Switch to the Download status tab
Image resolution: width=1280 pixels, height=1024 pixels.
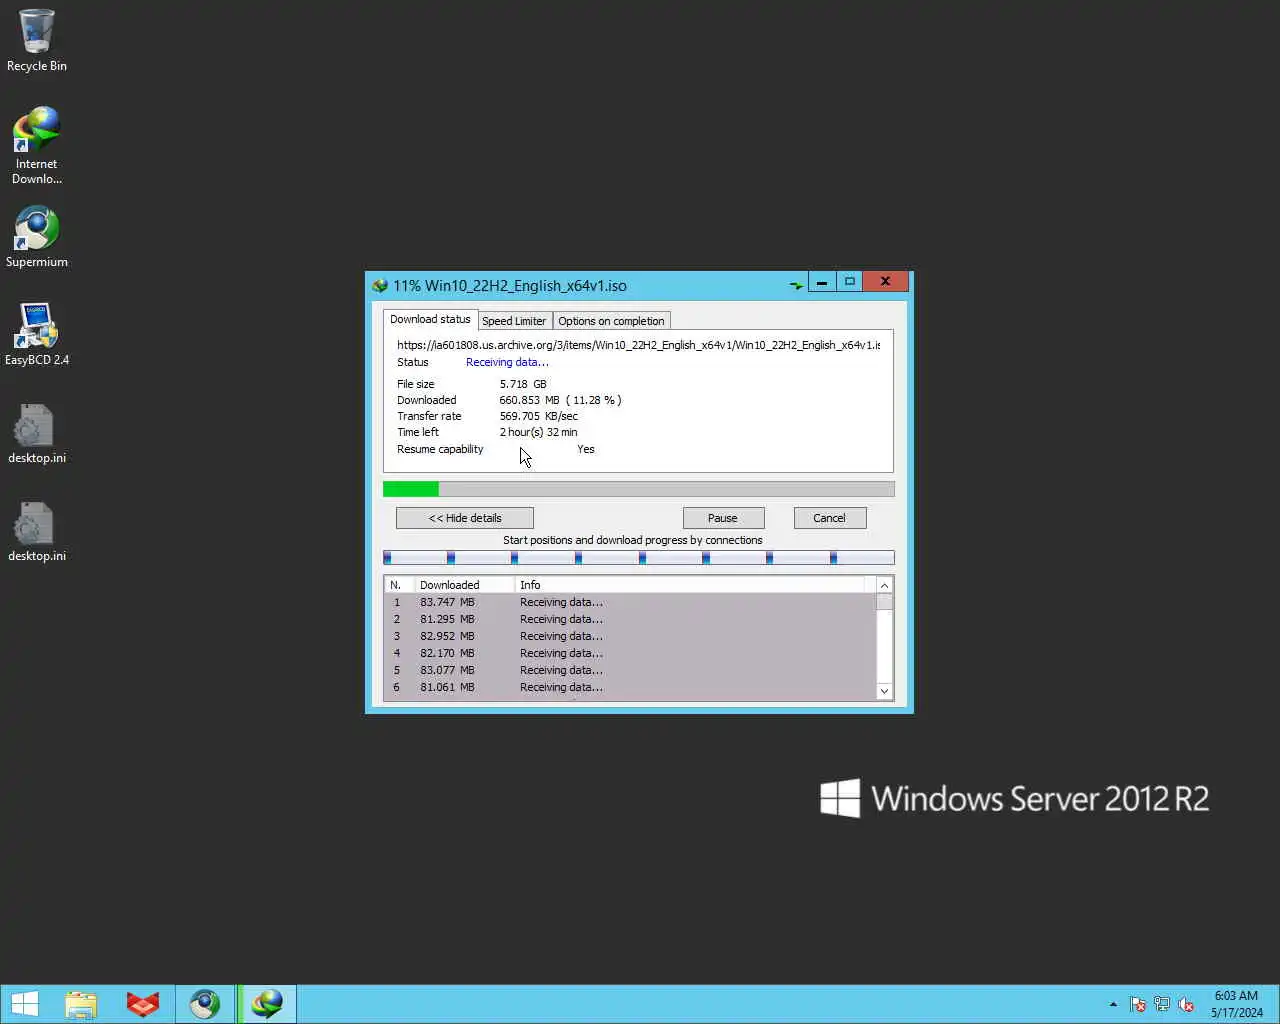[430, 319]
